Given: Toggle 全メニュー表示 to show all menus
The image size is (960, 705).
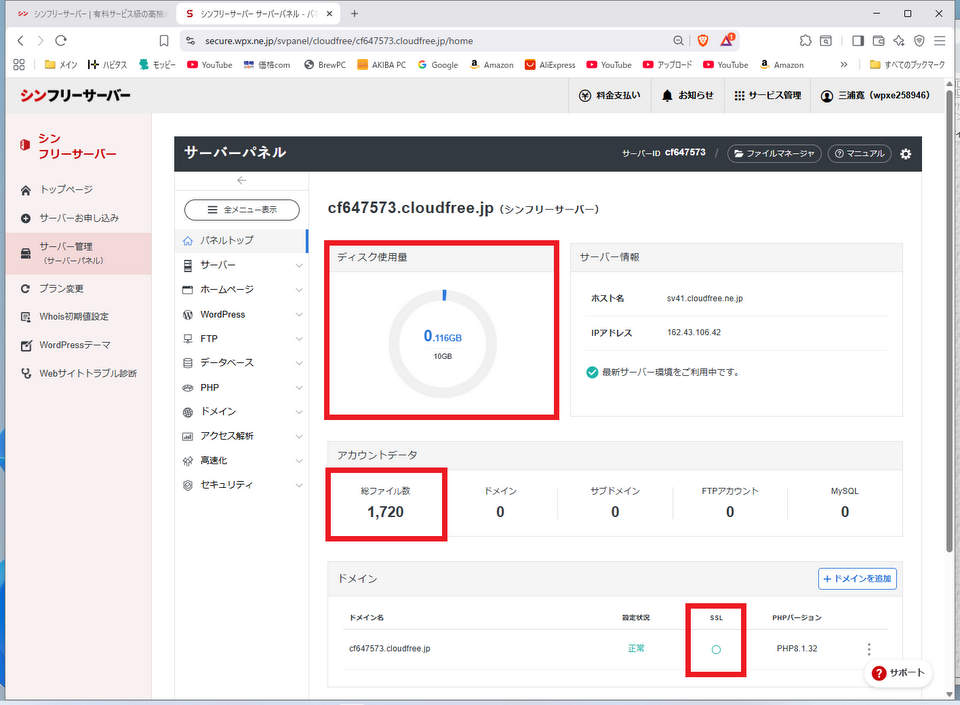Looking at the screenshot, I should [x=242, y=210].
